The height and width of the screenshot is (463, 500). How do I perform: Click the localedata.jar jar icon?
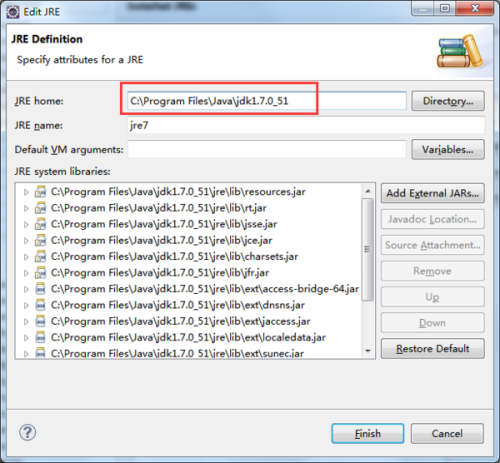tap(40, 337)
